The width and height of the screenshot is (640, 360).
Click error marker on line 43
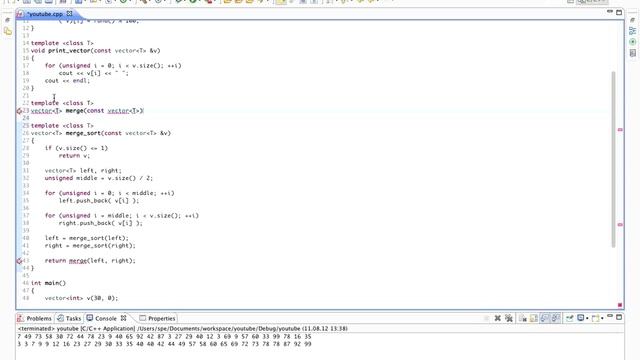click(x=19, y=261)
